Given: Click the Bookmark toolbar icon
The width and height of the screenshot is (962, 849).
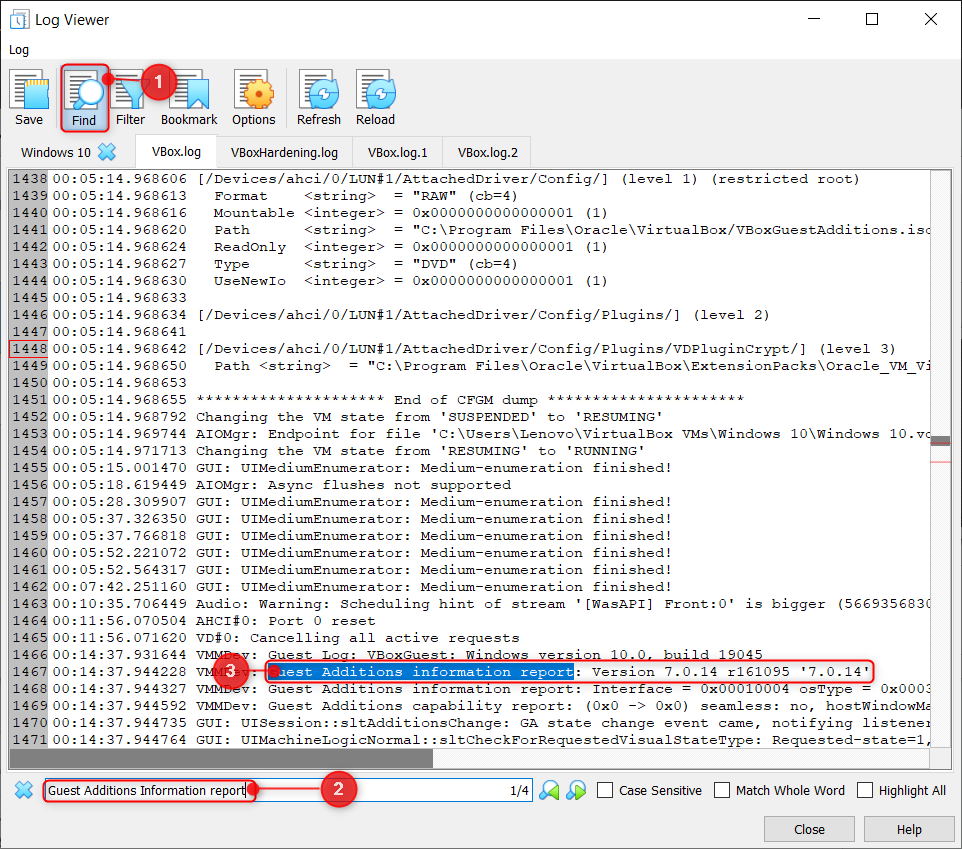Looking at the screenshot, I should (x=189, y=98).
